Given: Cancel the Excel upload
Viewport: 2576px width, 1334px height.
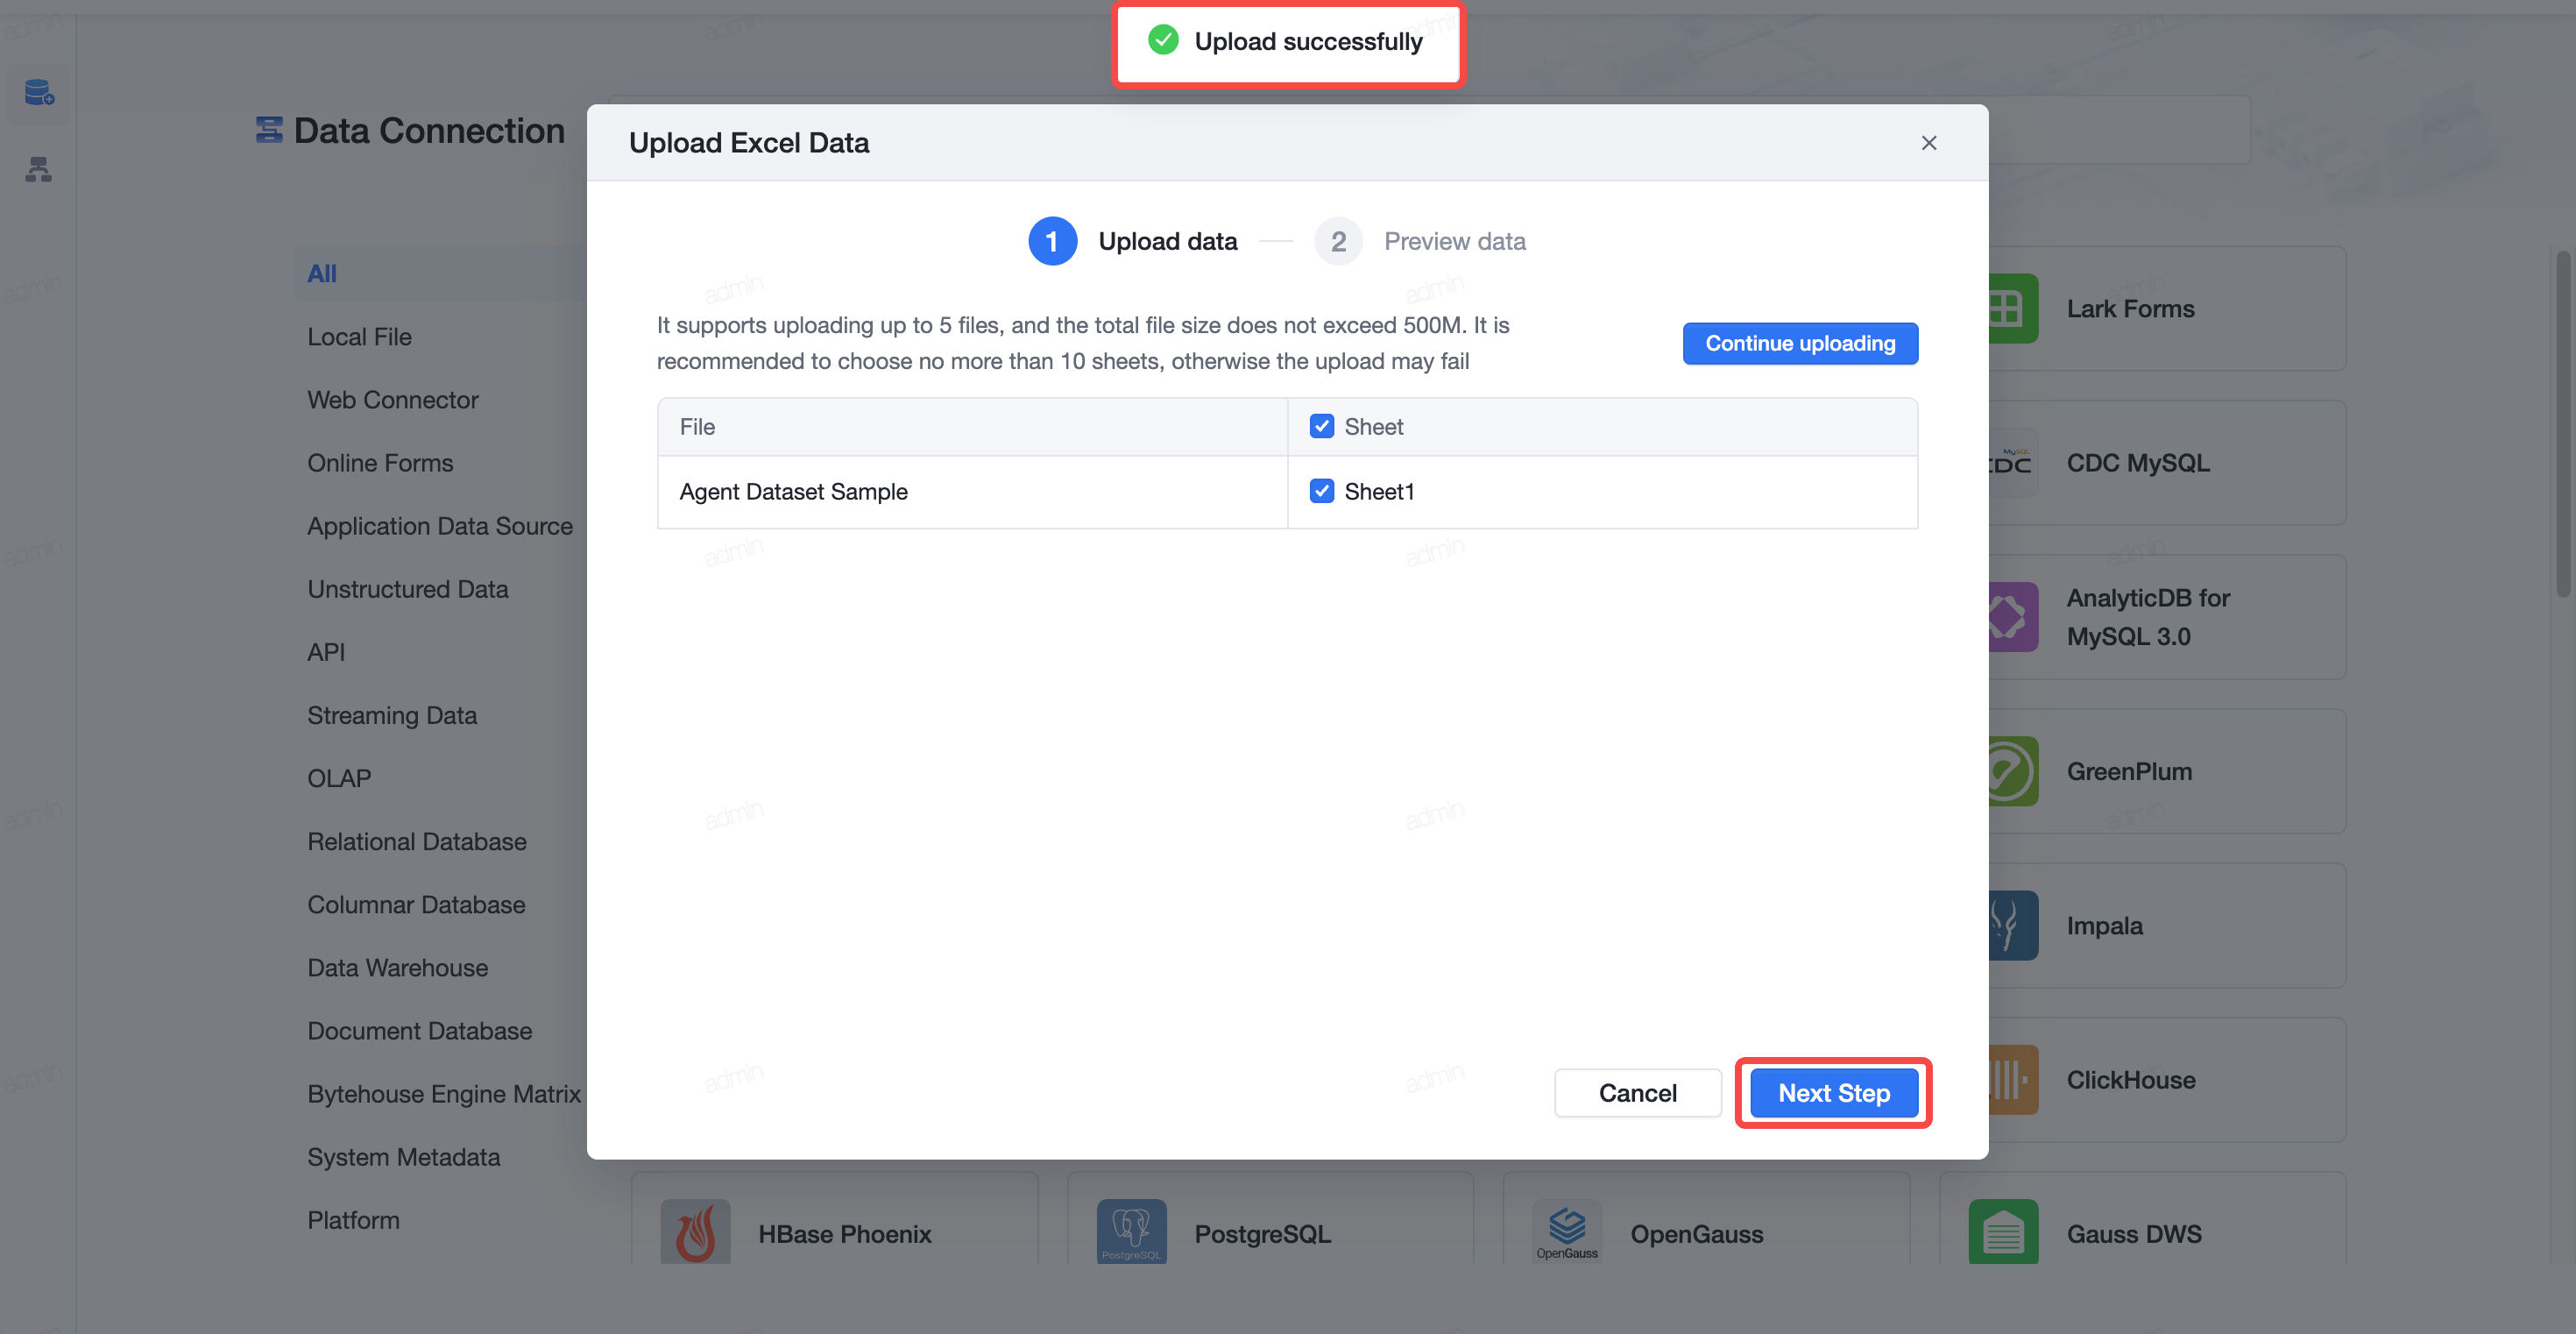Looking at the screenshot, I should (1637, 1093).
